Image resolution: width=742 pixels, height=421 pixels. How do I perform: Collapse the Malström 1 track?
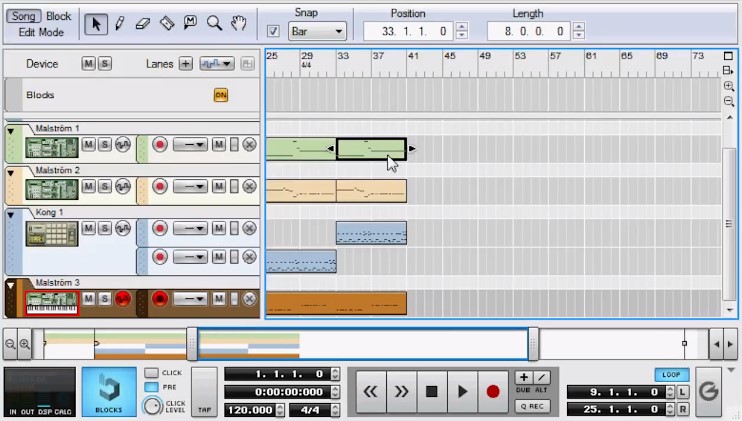(12, 131)
